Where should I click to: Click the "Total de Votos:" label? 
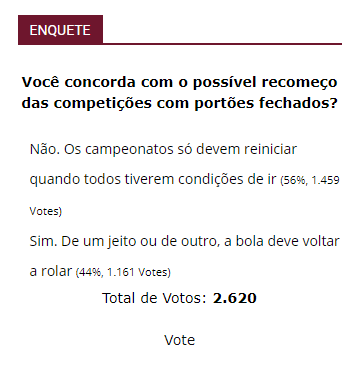point(154,298)
